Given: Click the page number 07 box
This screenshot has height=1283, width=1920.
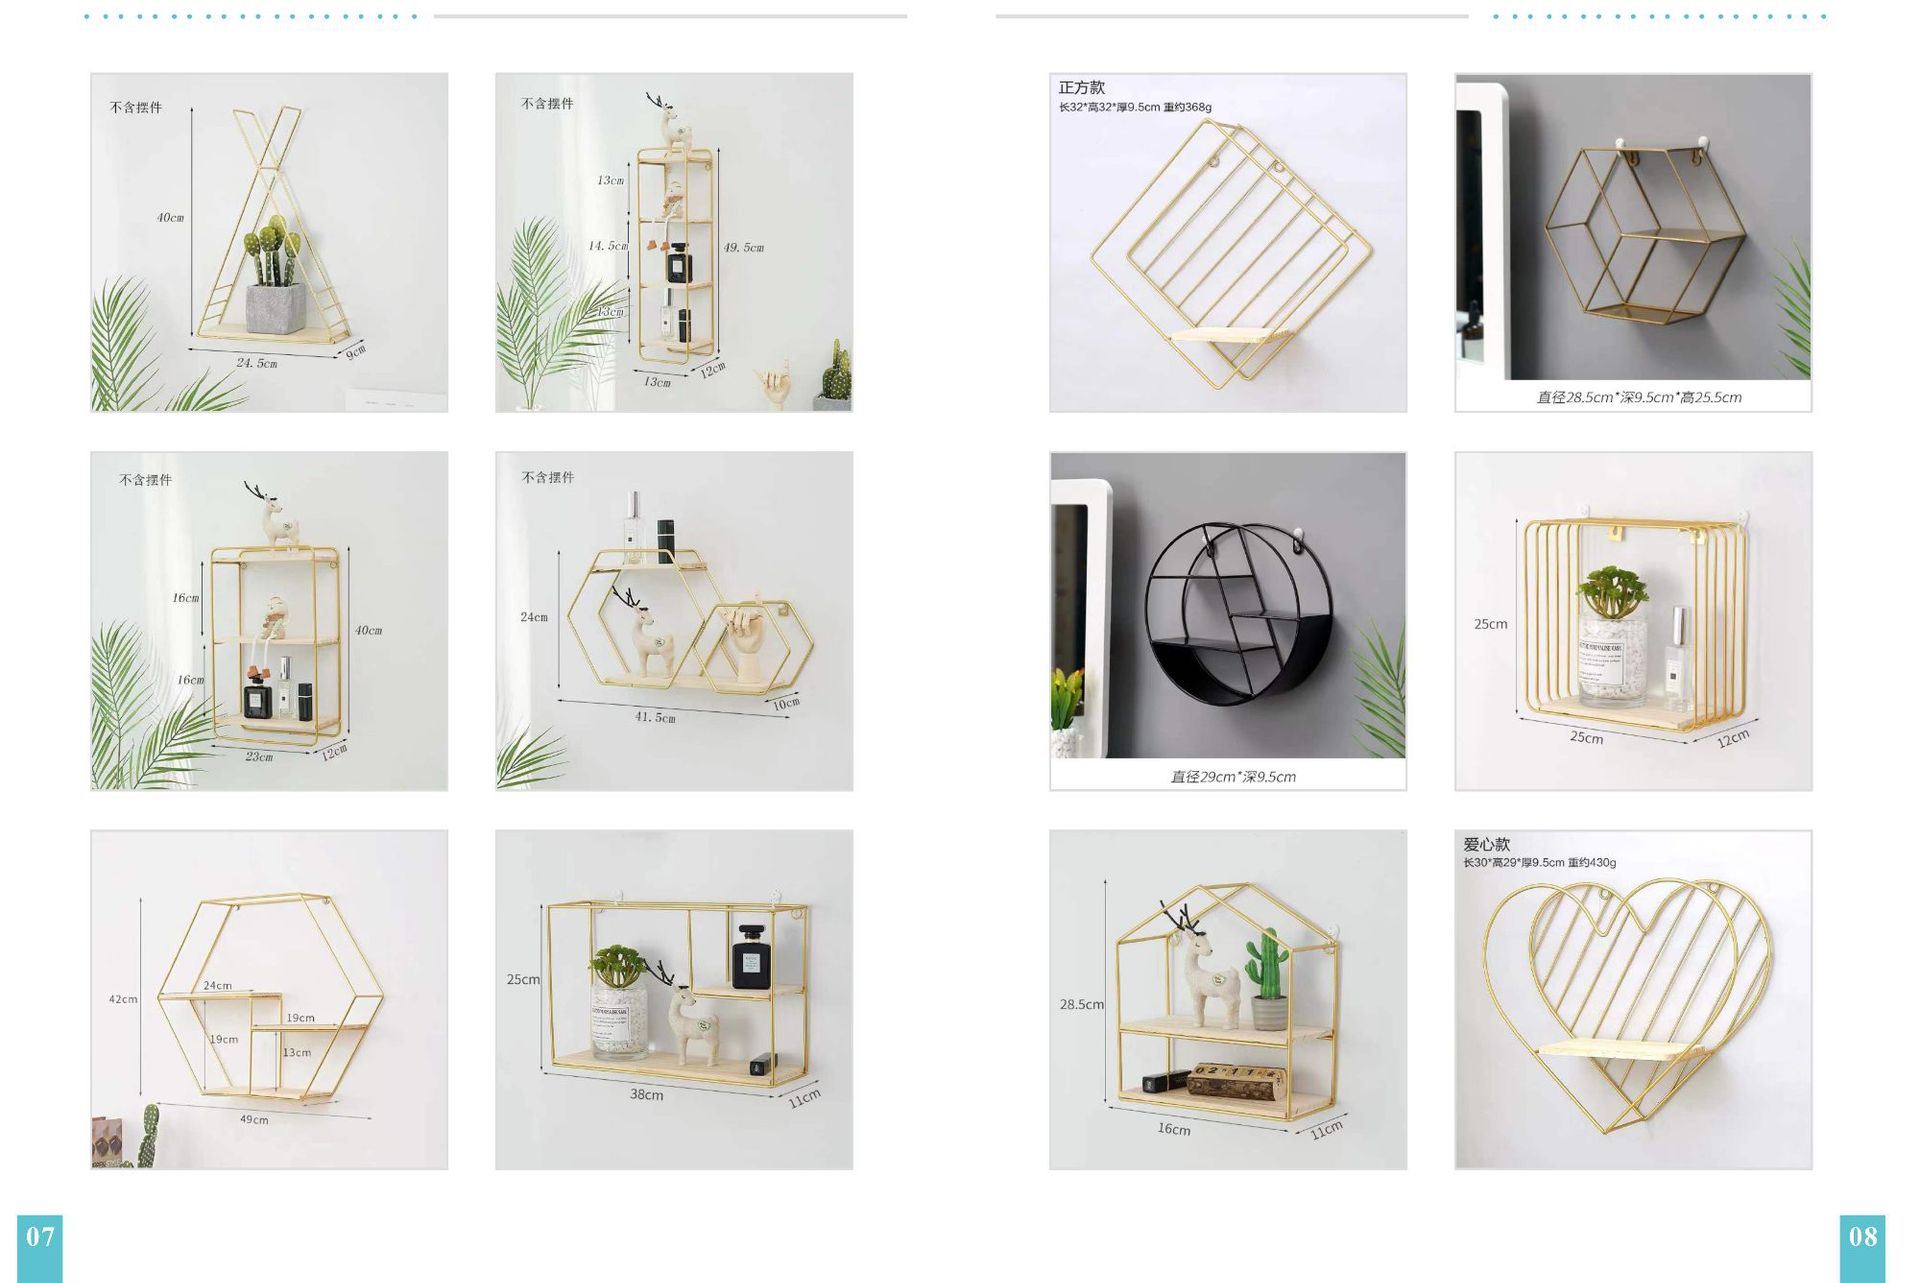Looking at the screenshot, I should (x=40, y=1249).
